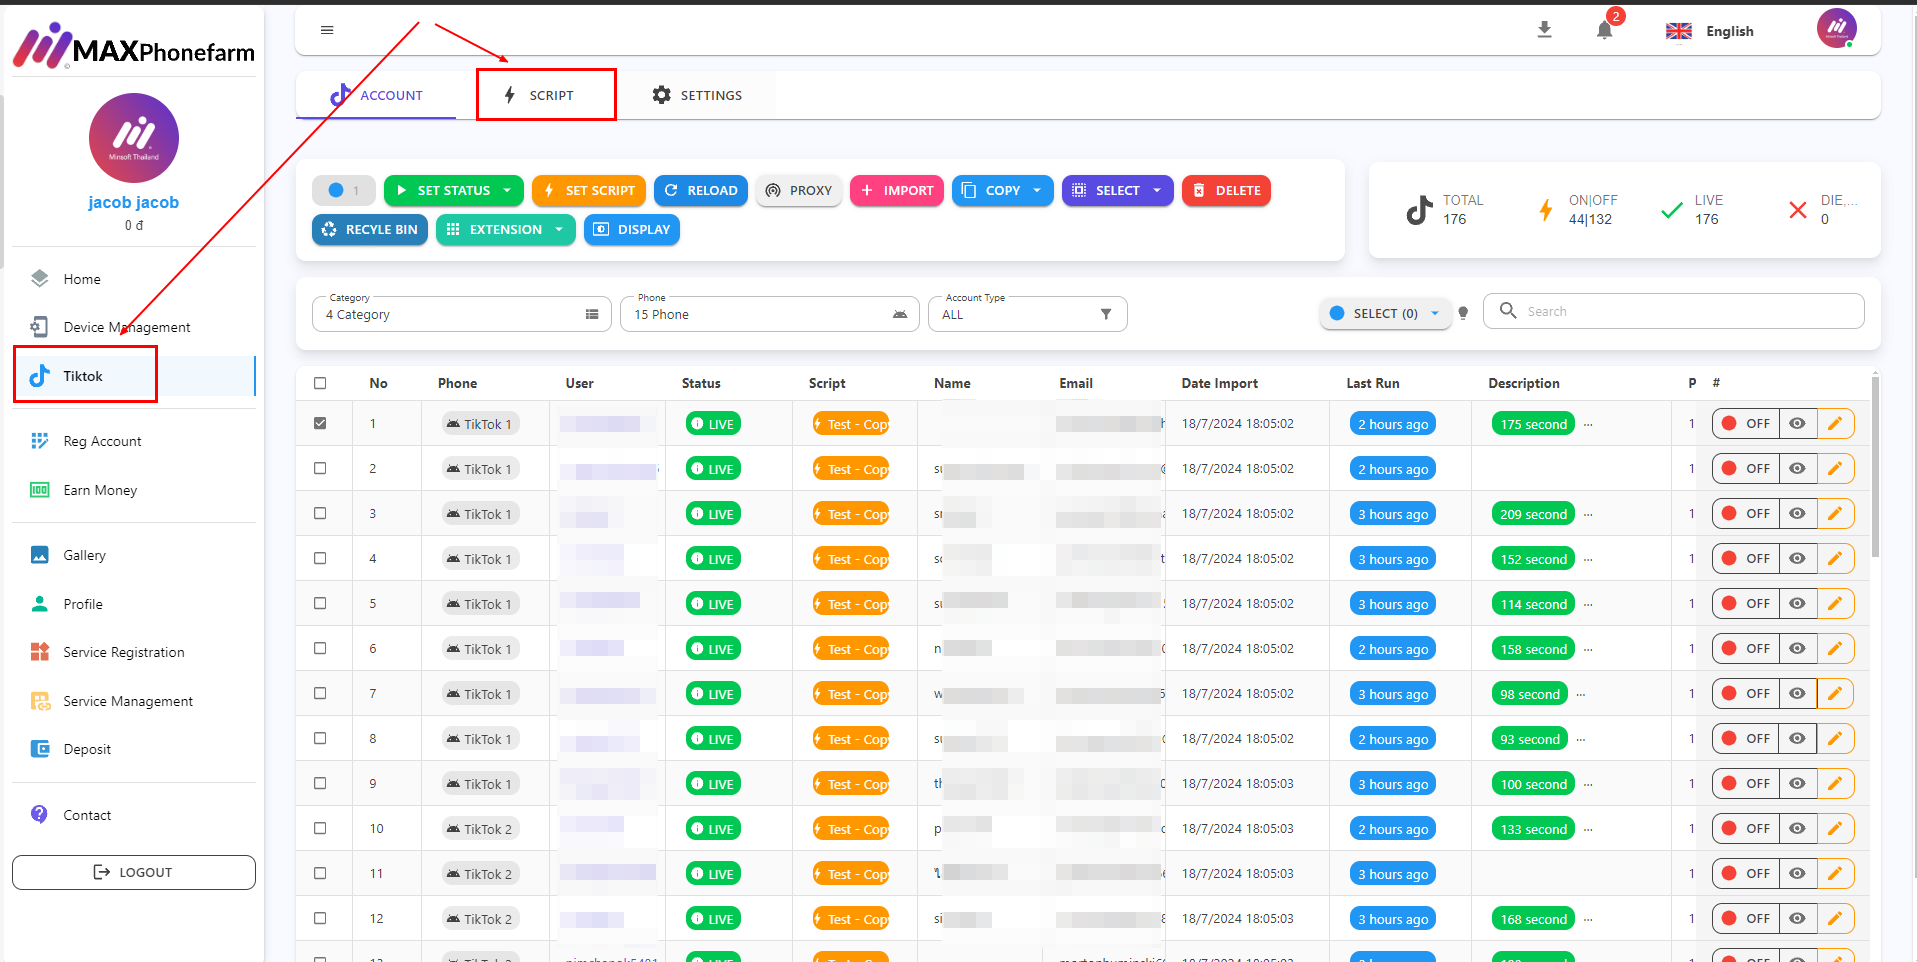Click the MAXPhonefarm logo
1917x962 pixels.
(x=134, y=46)
